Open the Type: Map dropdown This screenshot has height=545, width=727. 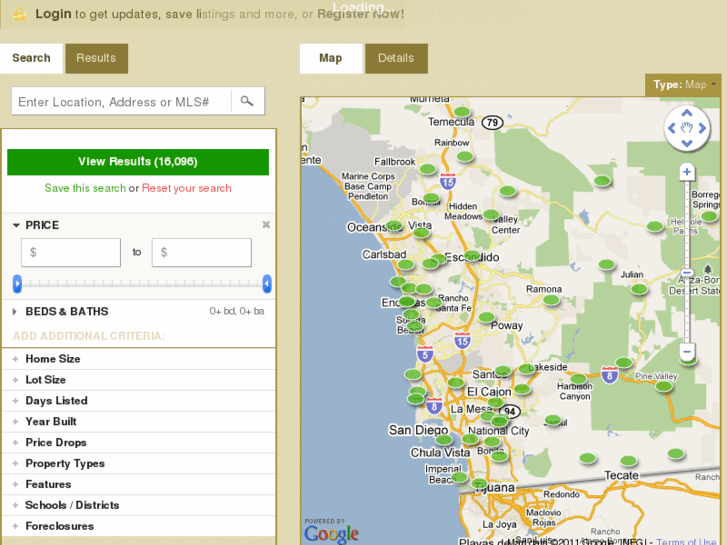pos(683,85)
